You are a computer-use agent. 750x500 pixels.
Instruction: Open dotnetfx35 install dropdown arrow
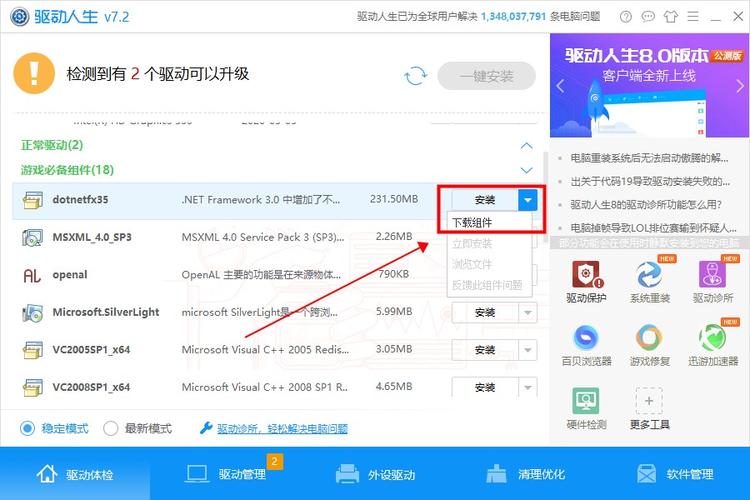tap(528, 200)
